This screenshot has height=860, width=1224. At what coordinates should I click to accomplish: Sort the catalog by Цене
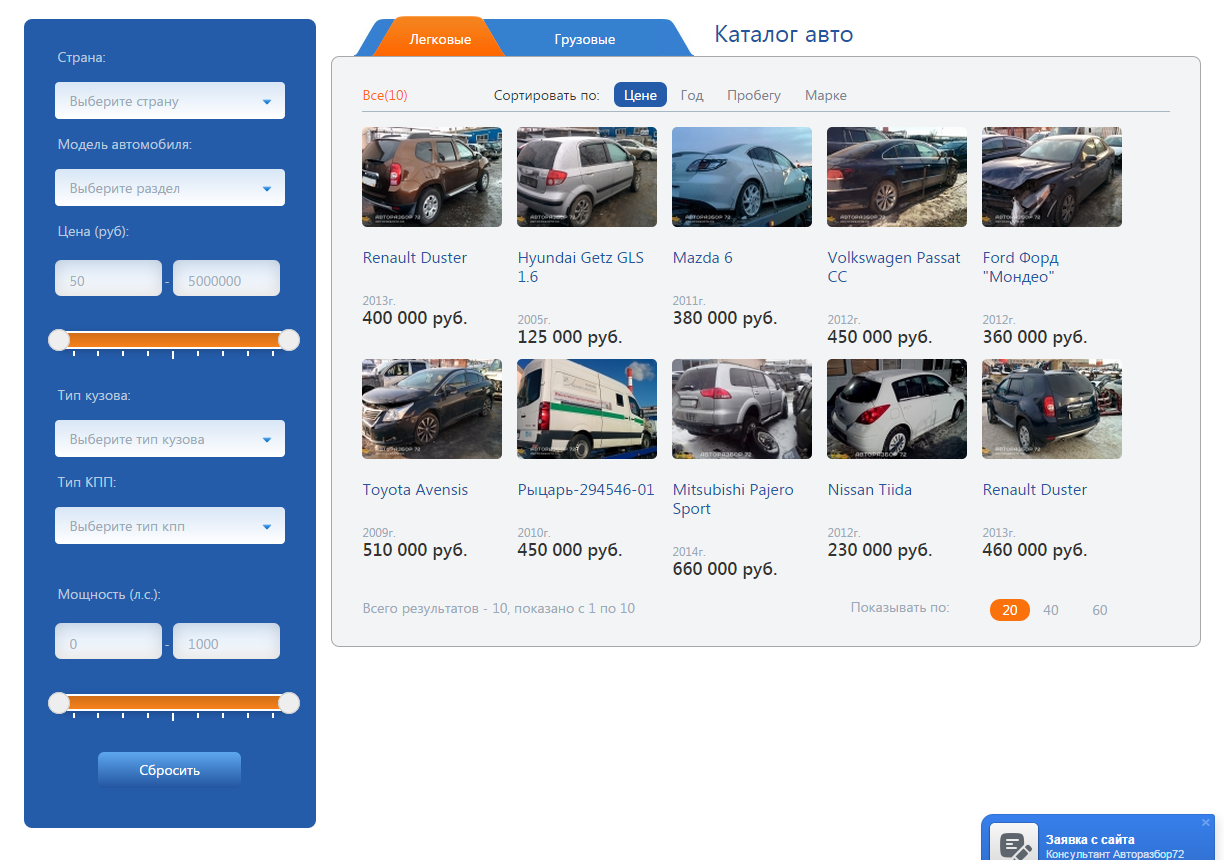(x=640, y=95)
